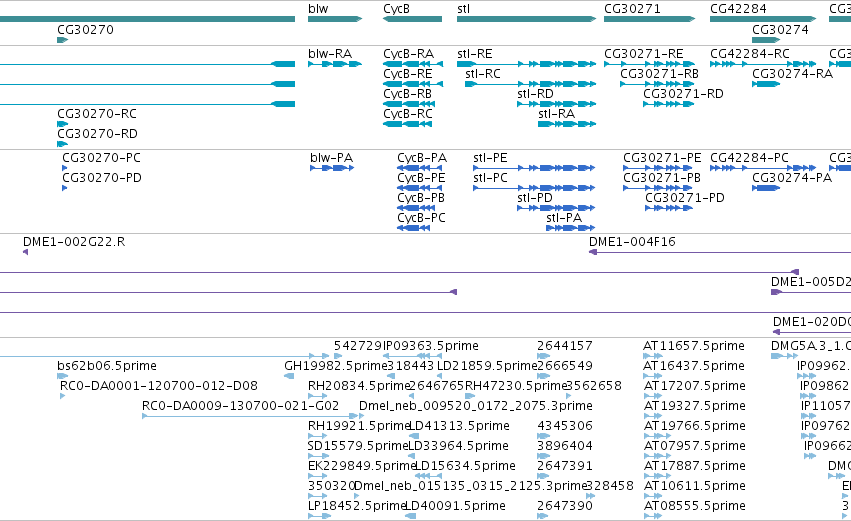Viewport: 851px width, 521px height.
Task: Select the CG42284 gene label
Action: click(738, 9)
